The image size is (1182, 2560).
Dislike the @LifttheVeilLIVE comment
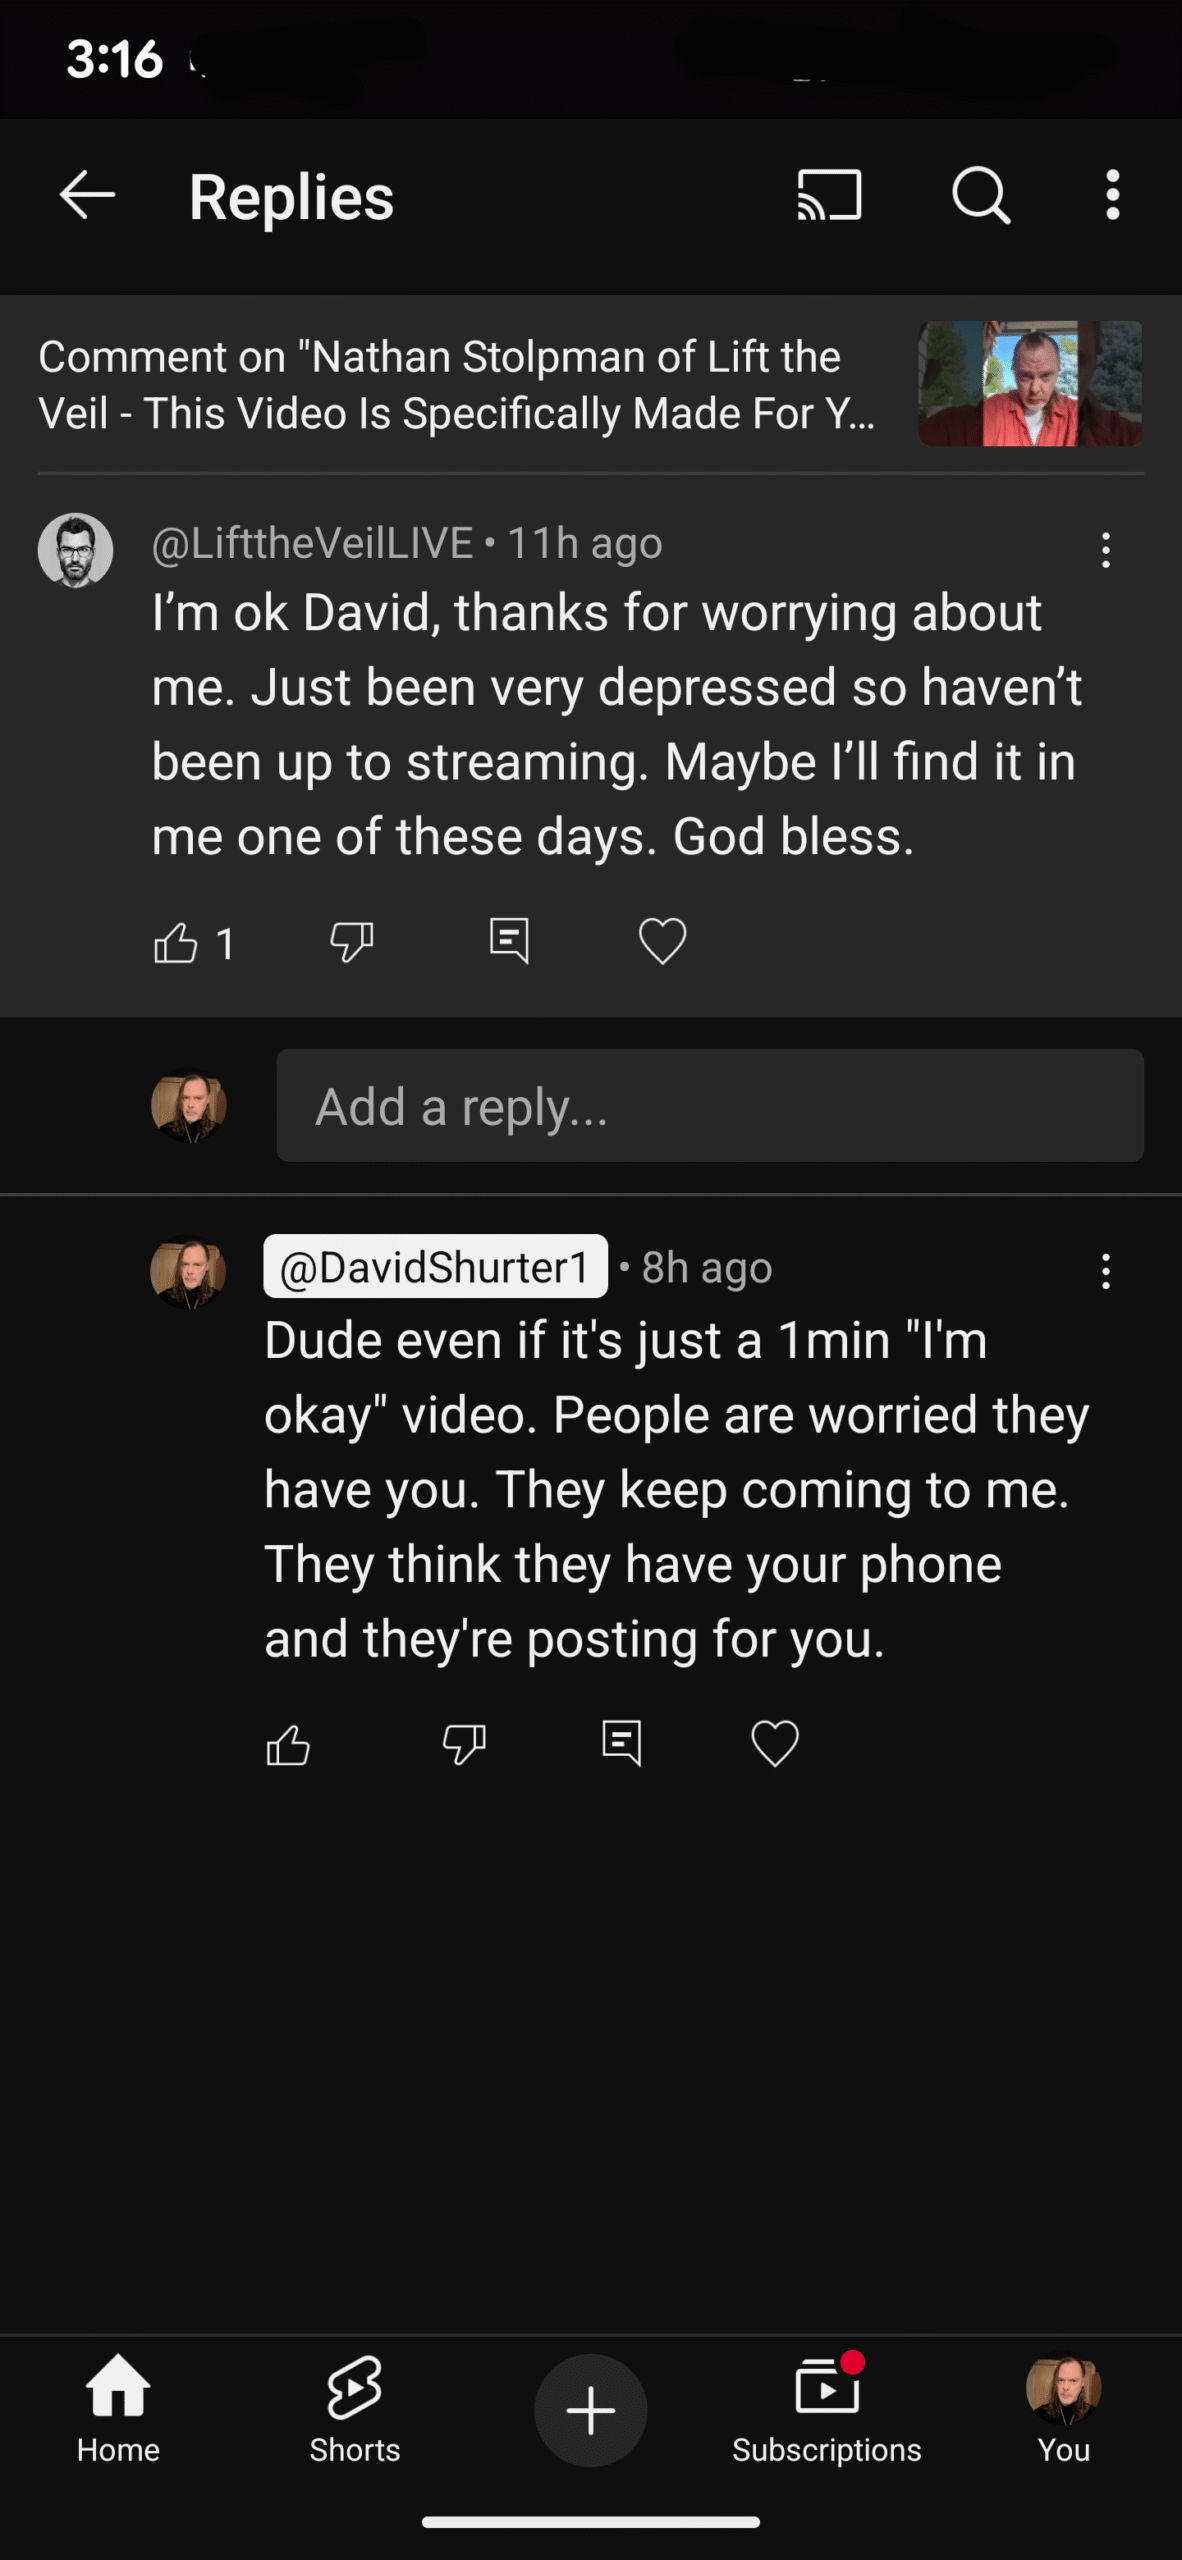tap(352, 942)
